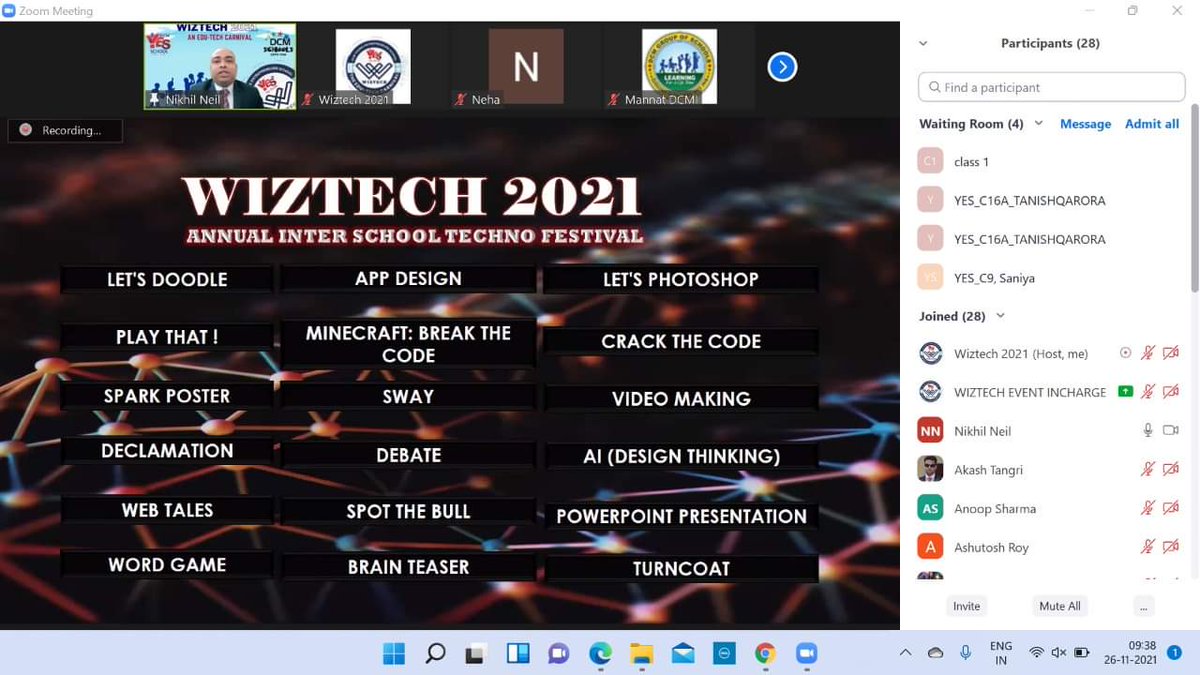Toggle WIZTECH EVENT INCHARGE camera icon

(1171, 392)
